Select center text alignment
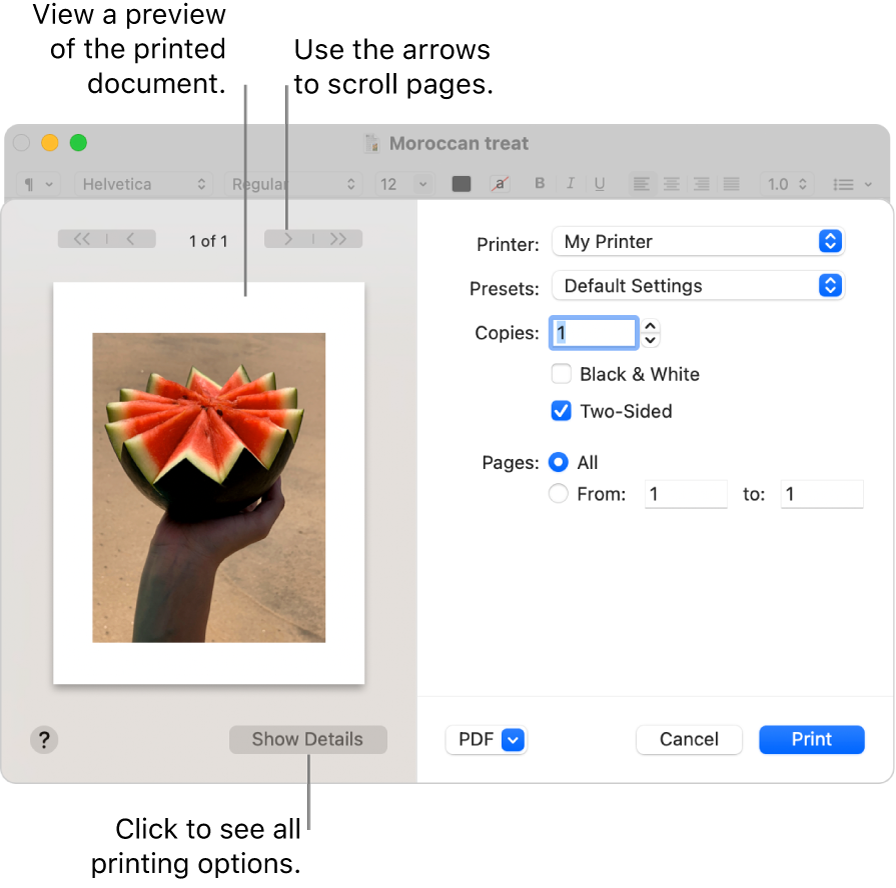The height and width of the screenshot is (888, 896). 671,184
